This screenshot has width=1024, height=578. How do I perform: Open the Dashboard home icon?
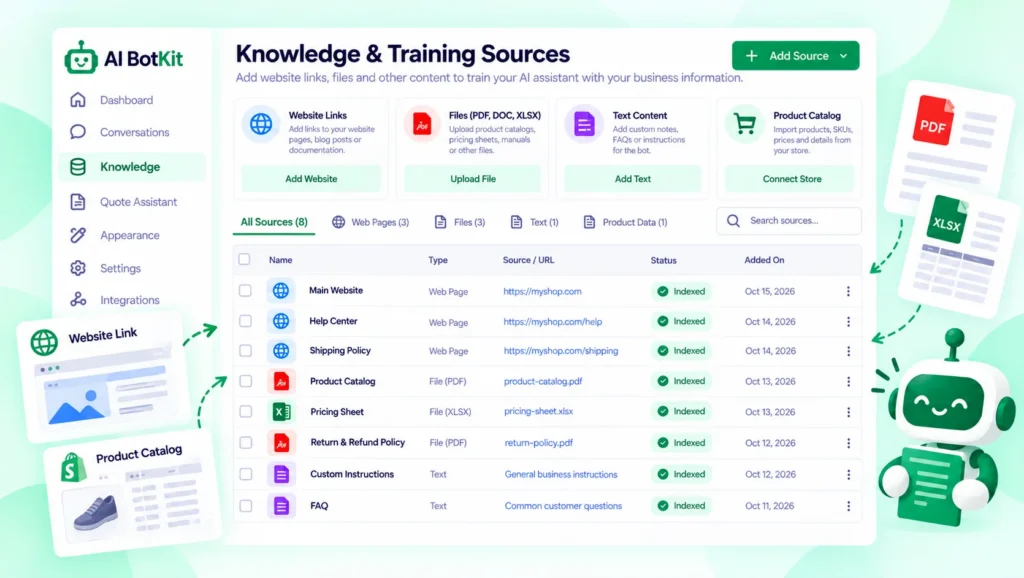[x=78, y=100]
